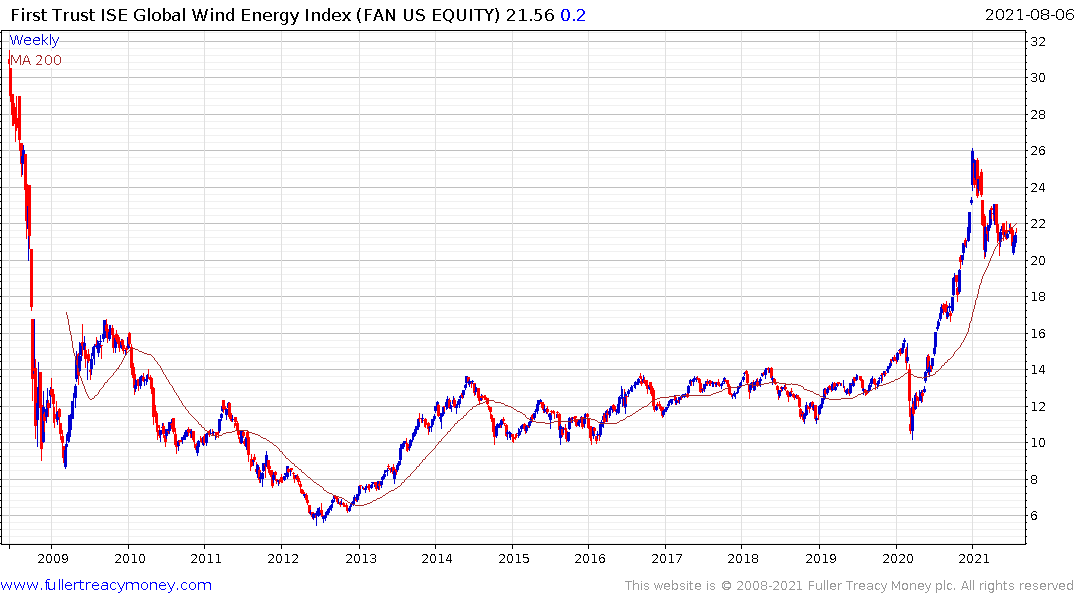Click the 18 price axis label
1075x600 pixels.
[x=1039, y=297]
